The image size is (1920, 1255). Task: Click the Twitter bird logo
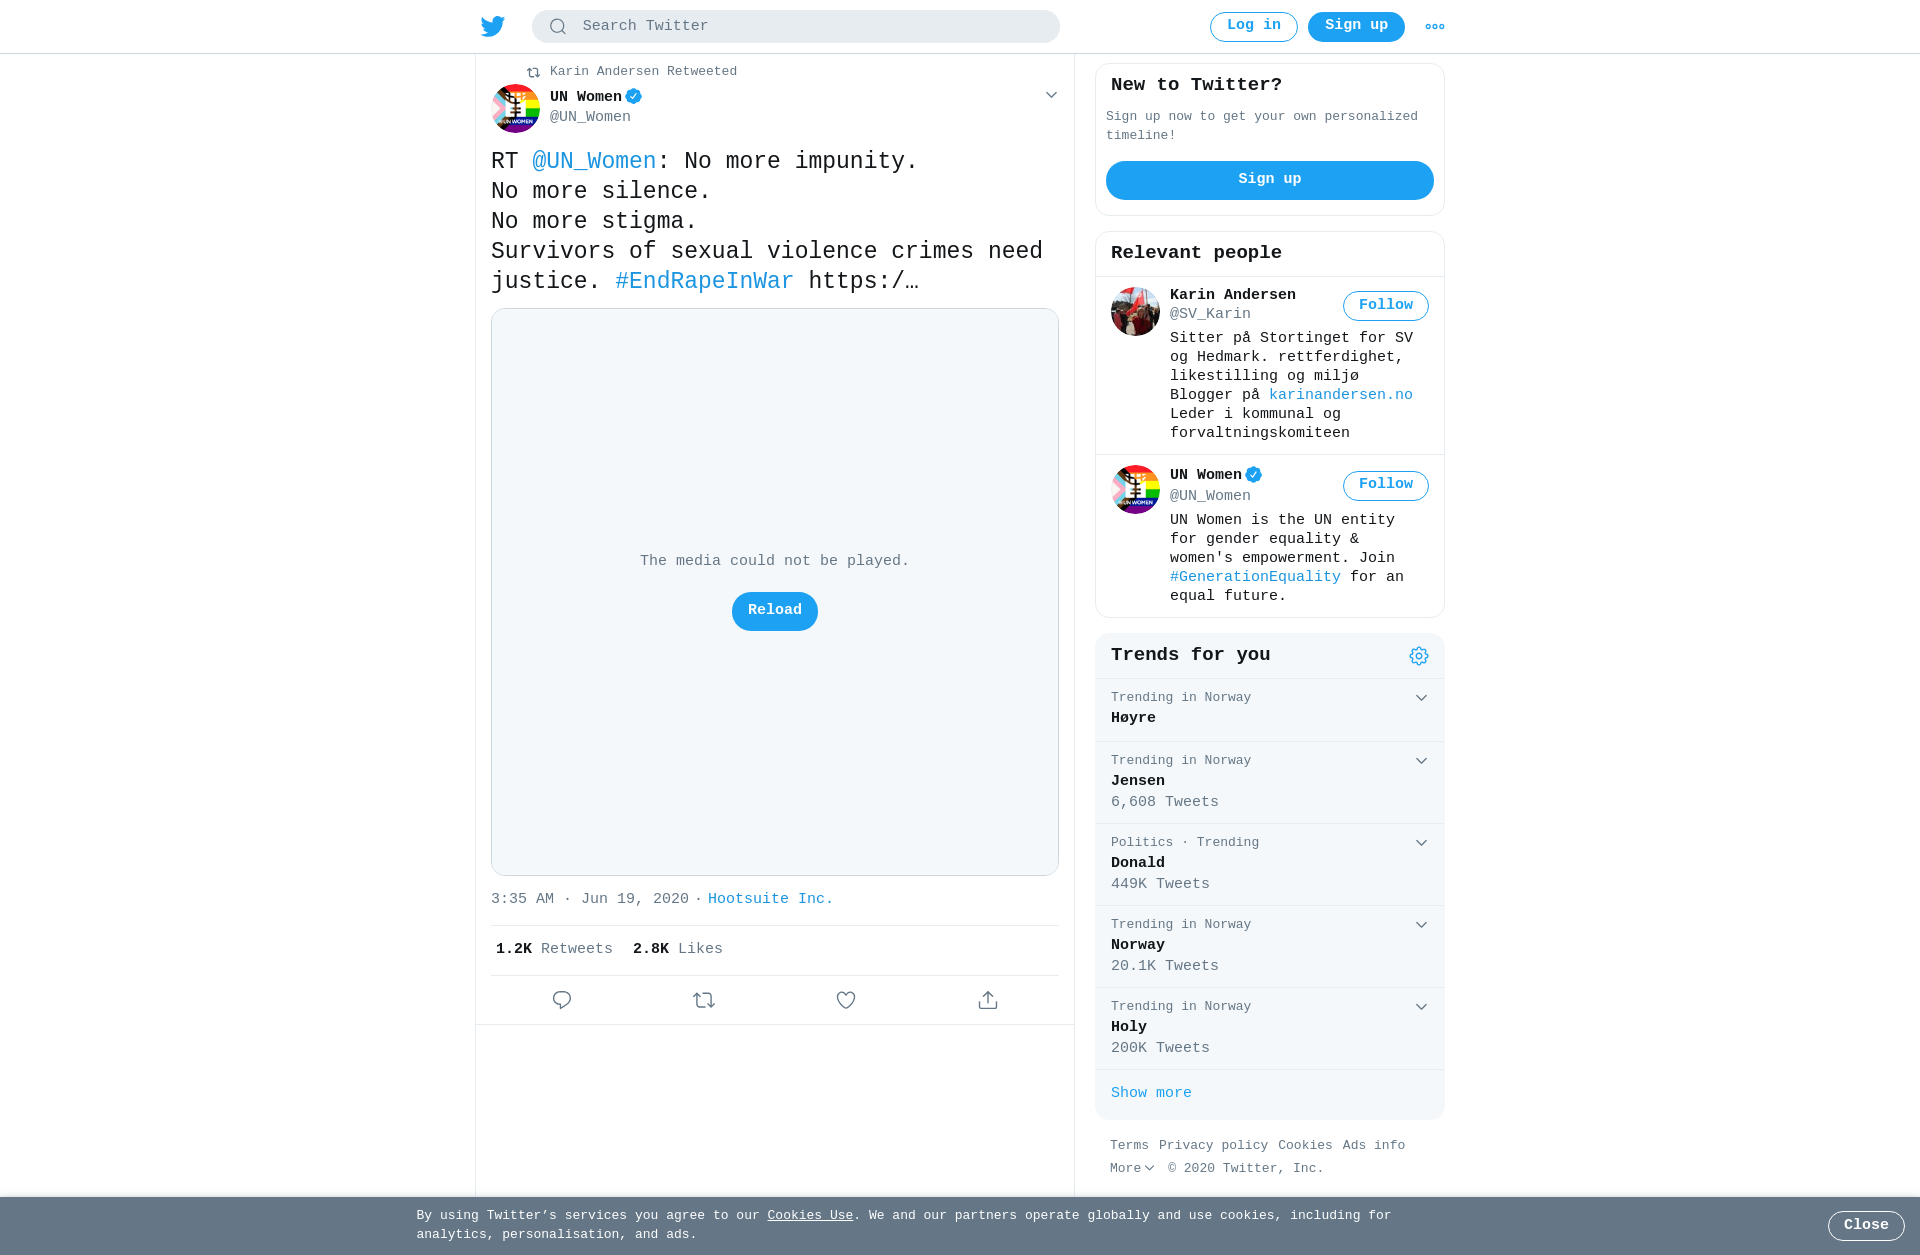click(x=493, y=26)
